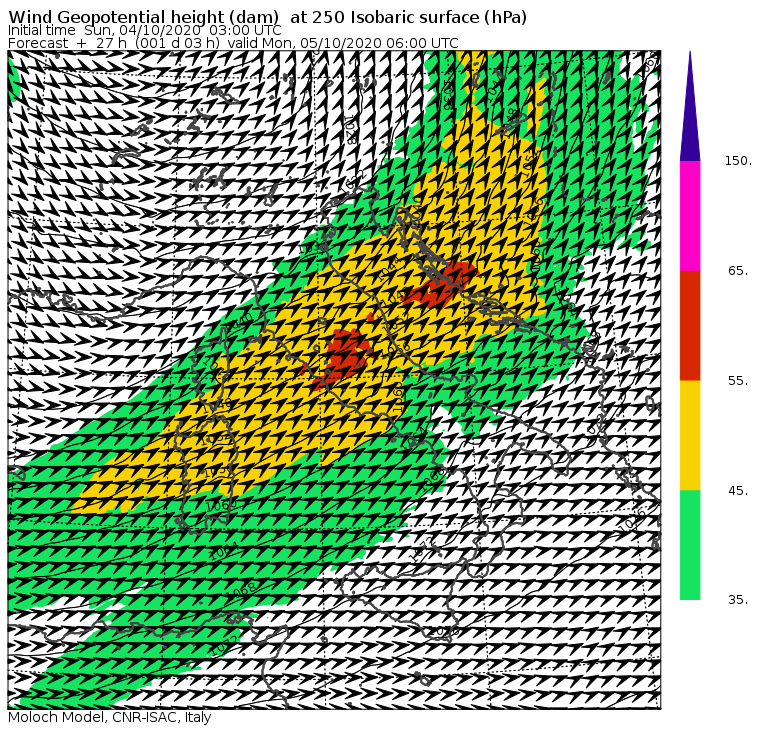
Task: Click the legend value "150."
Action: (x=739, y=160)
